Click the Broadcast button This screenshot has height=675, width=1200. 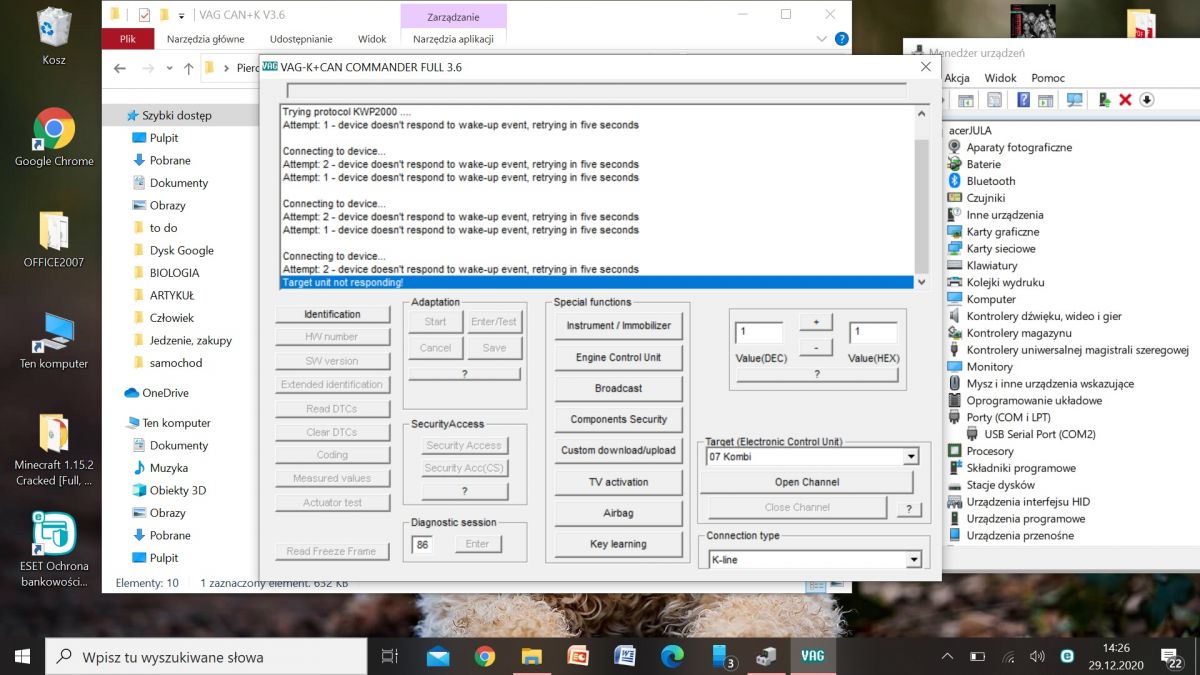pyautogui.click(x=618, y=388)
